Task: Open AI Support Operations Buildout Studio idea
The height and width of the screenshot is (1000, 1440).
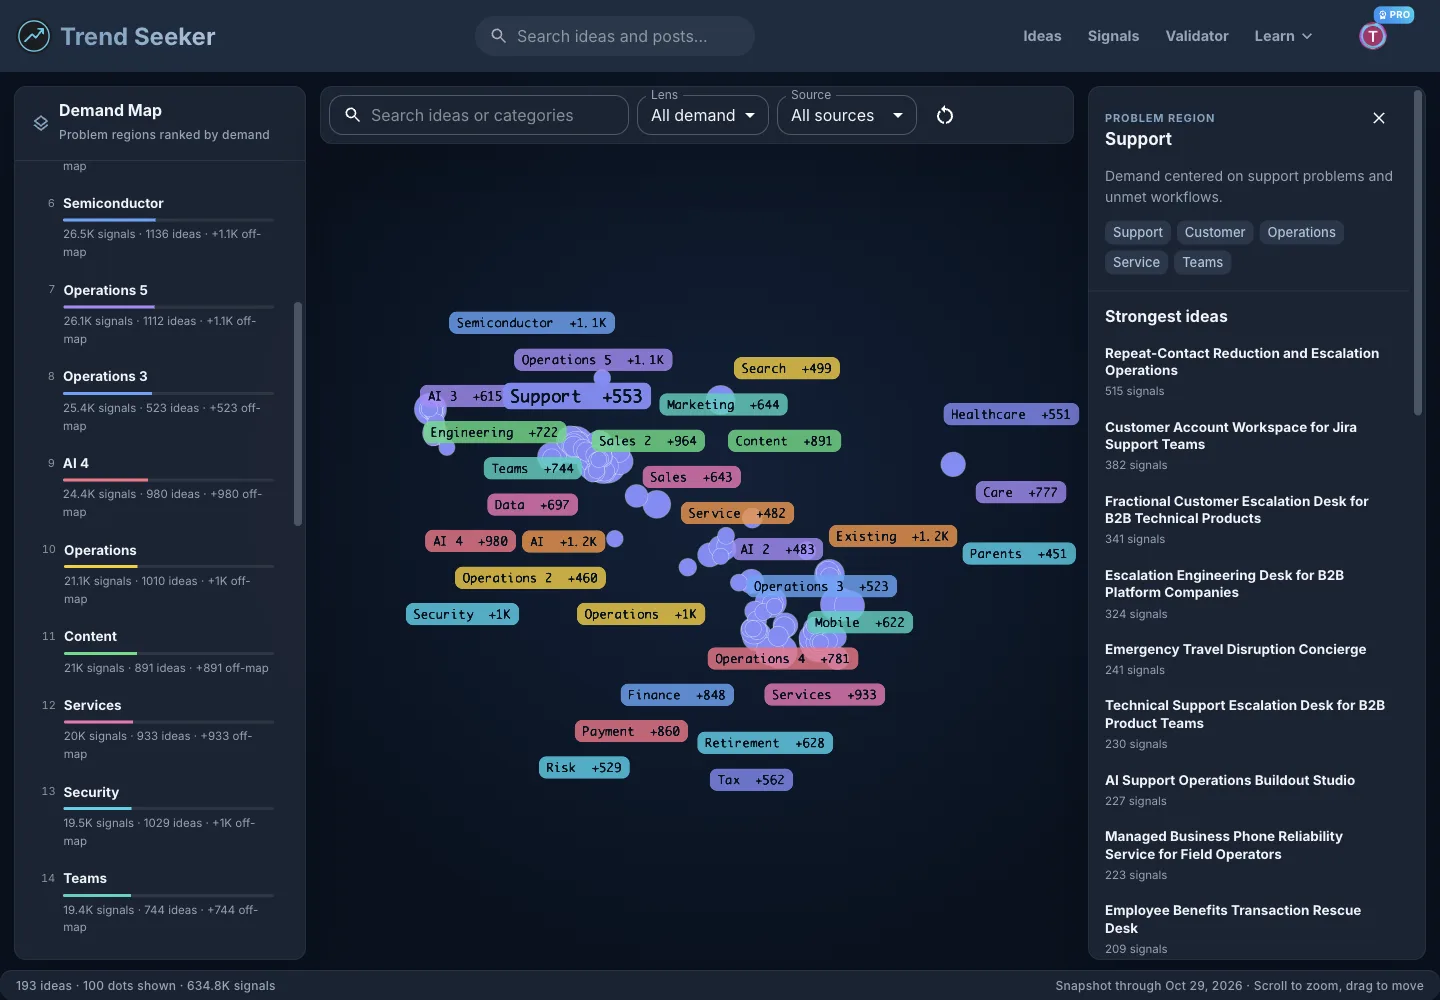Action: click(1246, 790)
